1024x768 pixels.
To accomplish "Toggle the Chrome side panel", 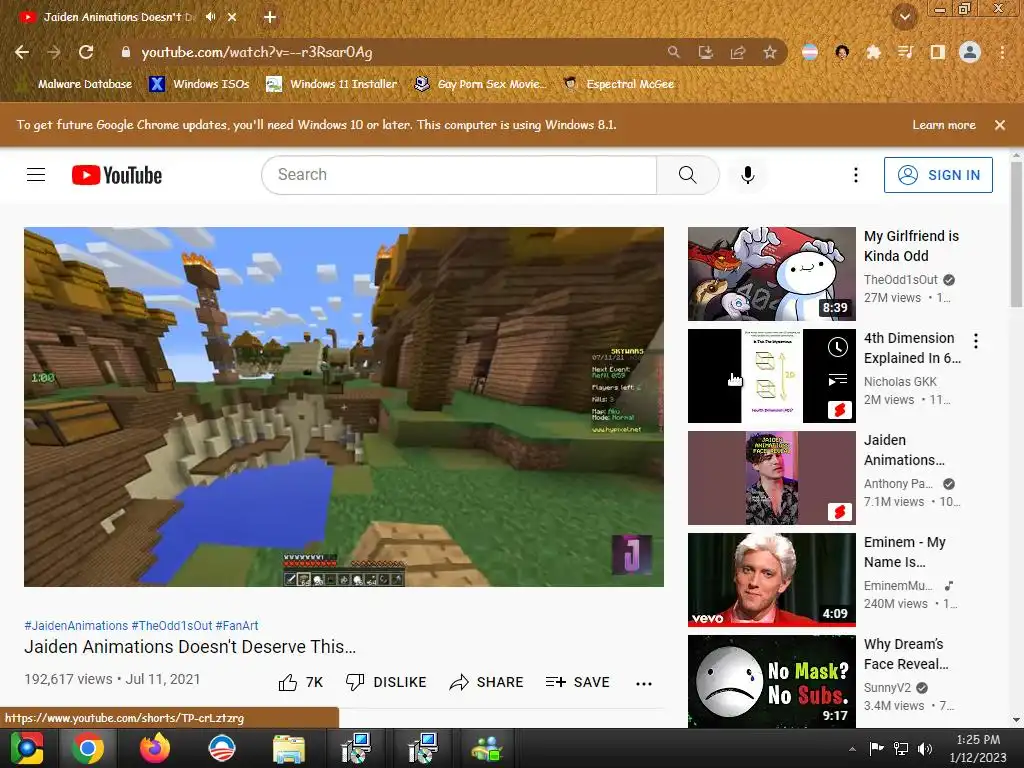I will 938,52.
